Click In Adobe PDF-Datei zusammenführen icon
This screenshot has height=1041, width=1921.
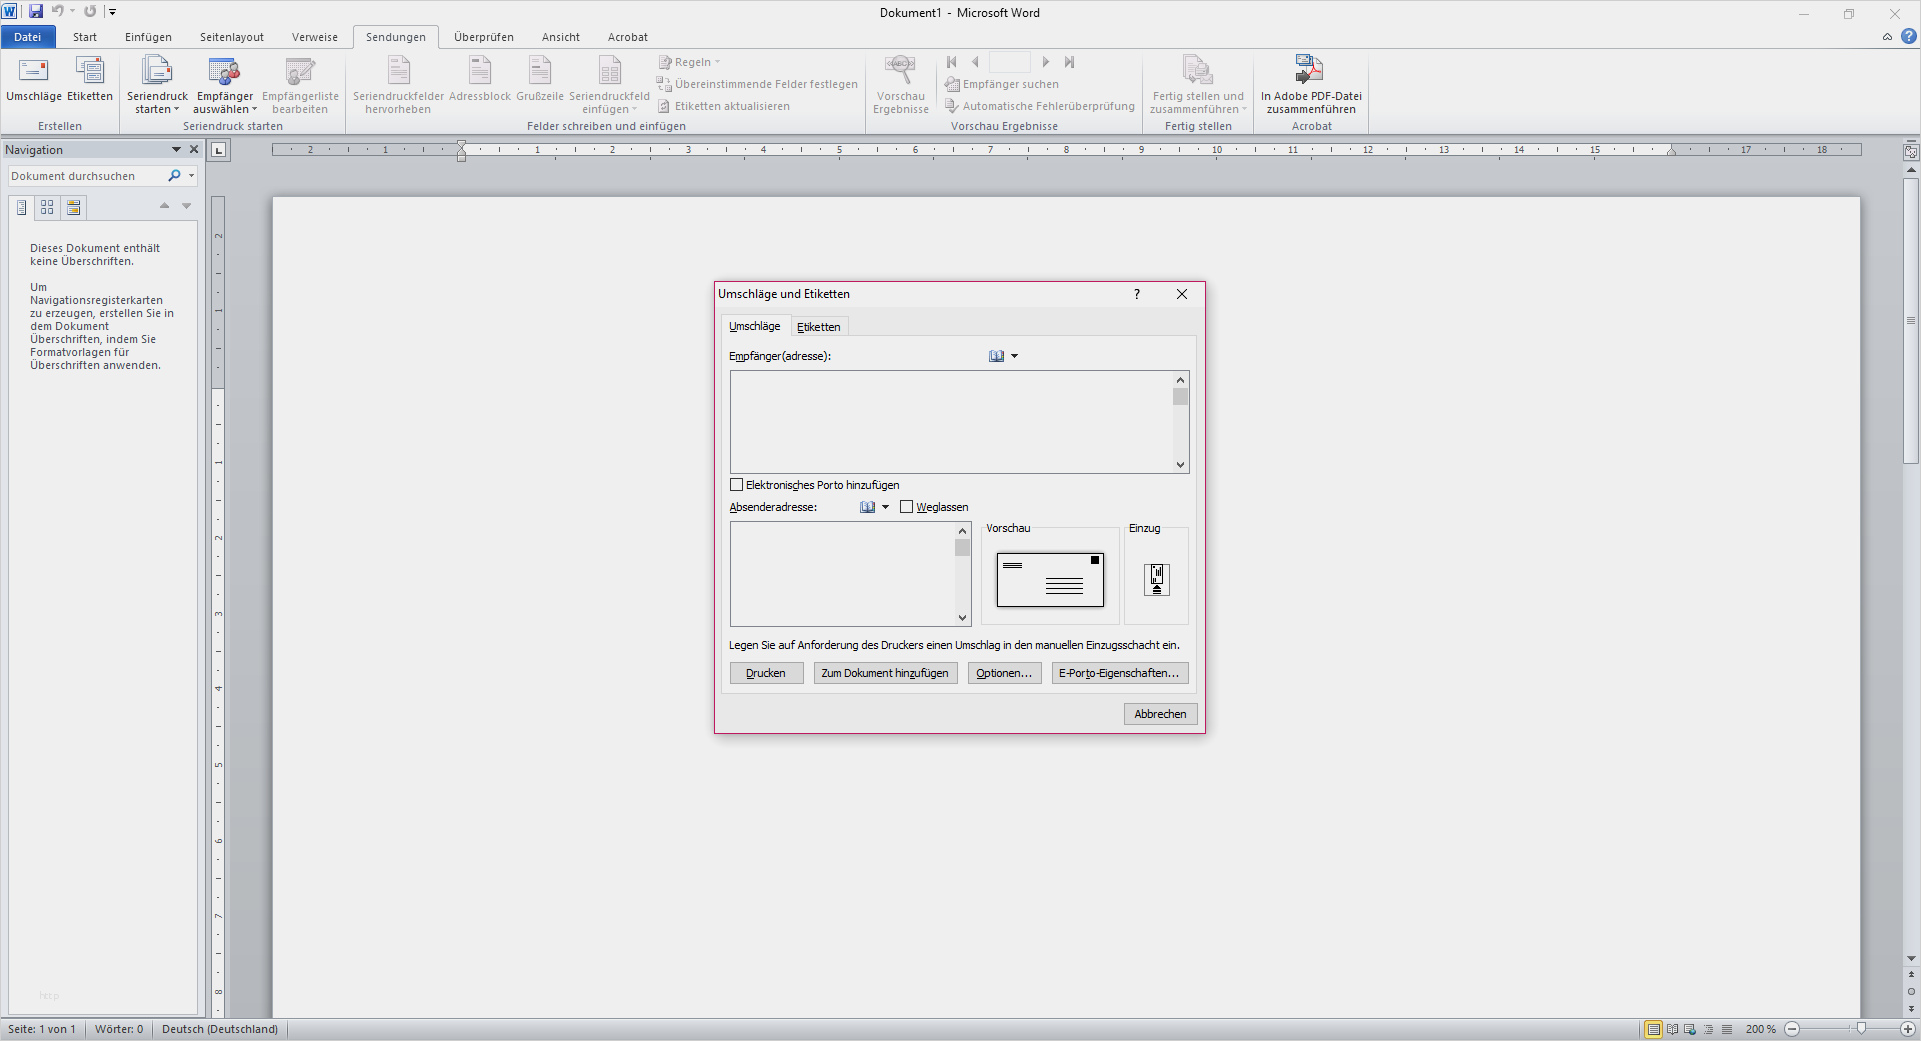[1311, 86]
